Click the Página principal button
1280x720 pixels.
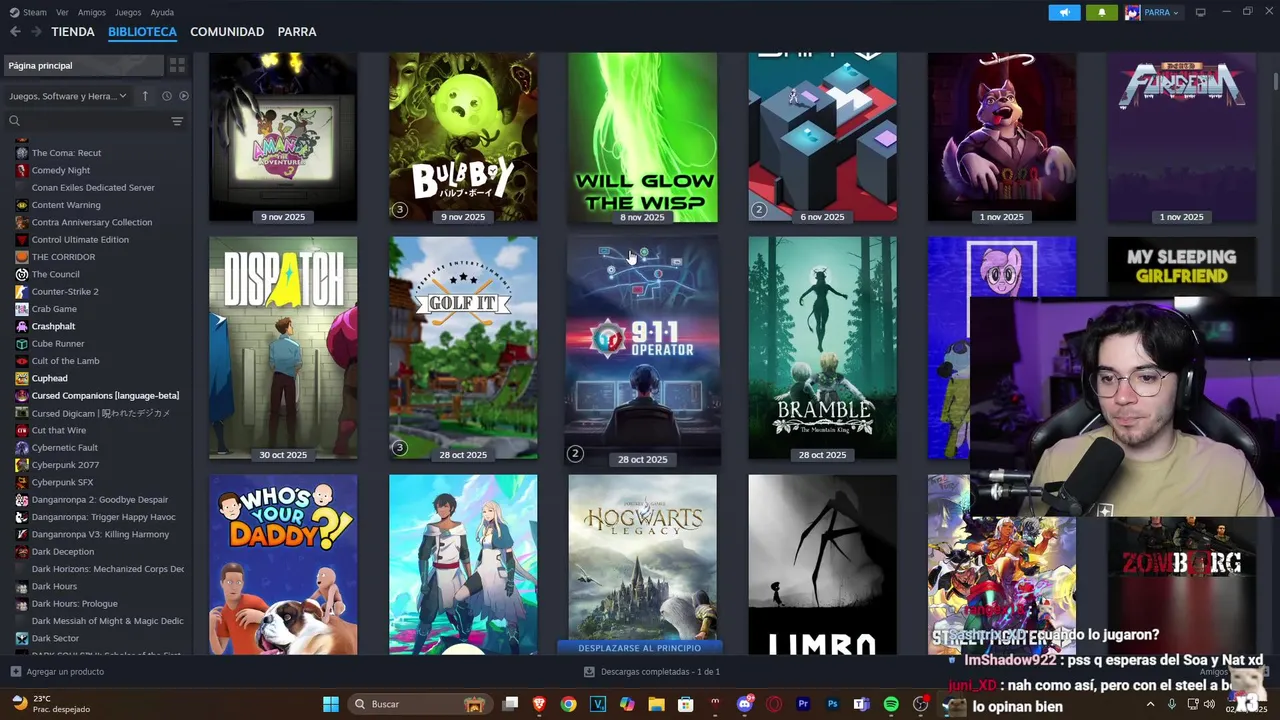point(82,65)
